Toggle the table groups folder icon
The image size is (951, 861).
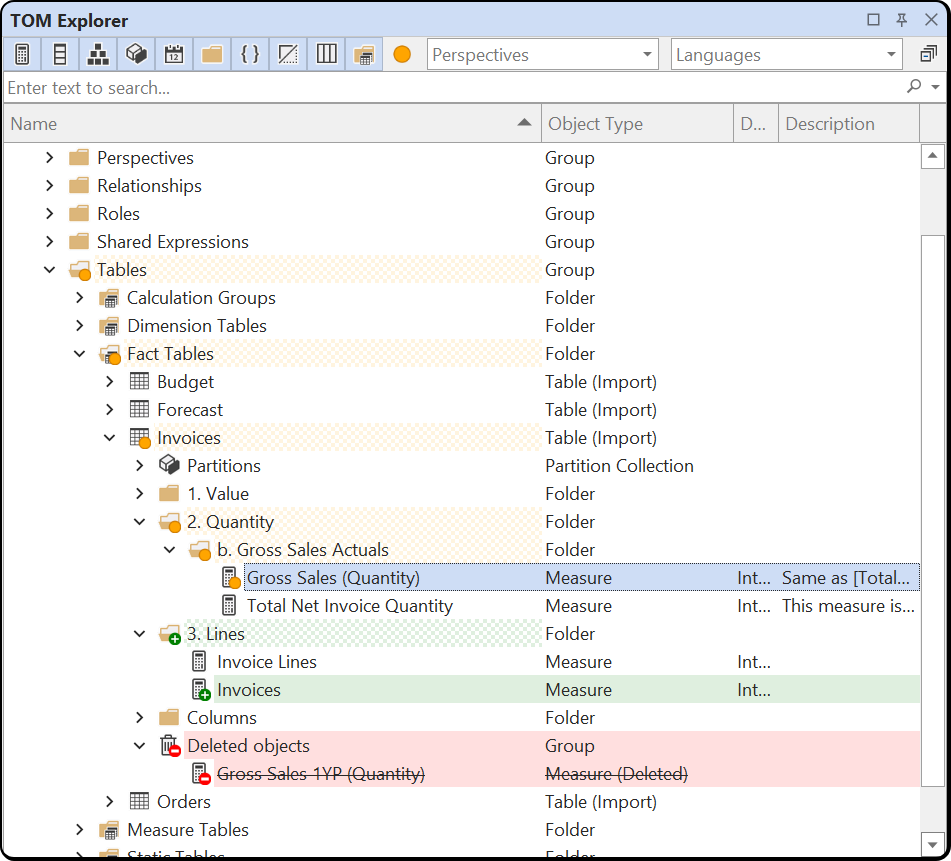point(364,55)
